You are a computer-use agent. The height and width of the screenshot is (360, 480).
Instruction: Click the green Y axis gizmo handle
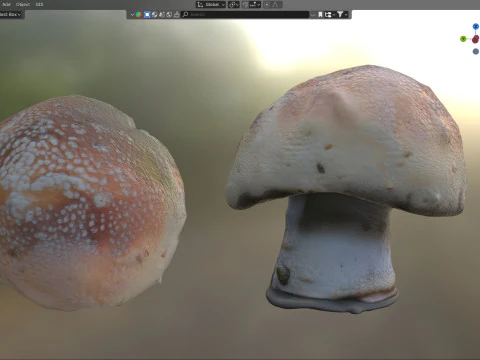pos(463,39)
